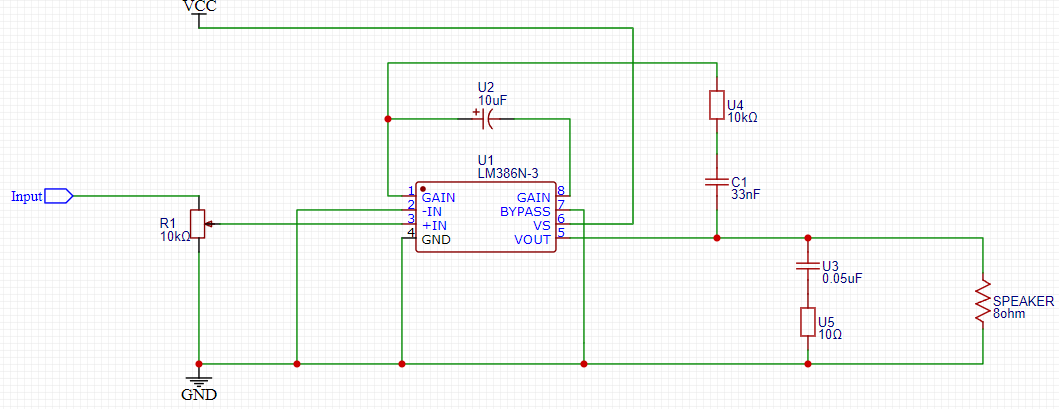Click the 'Input' label text

[x=27, y=196]
